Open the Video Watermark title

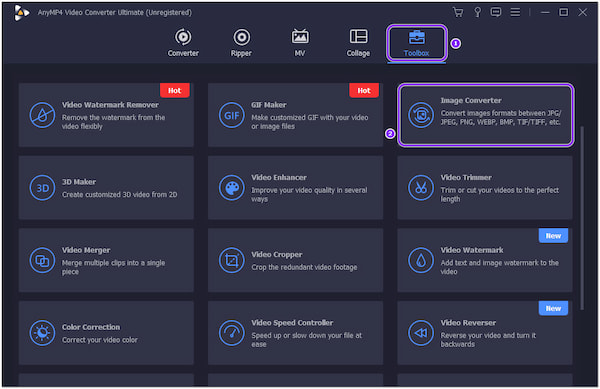point(472,250)
